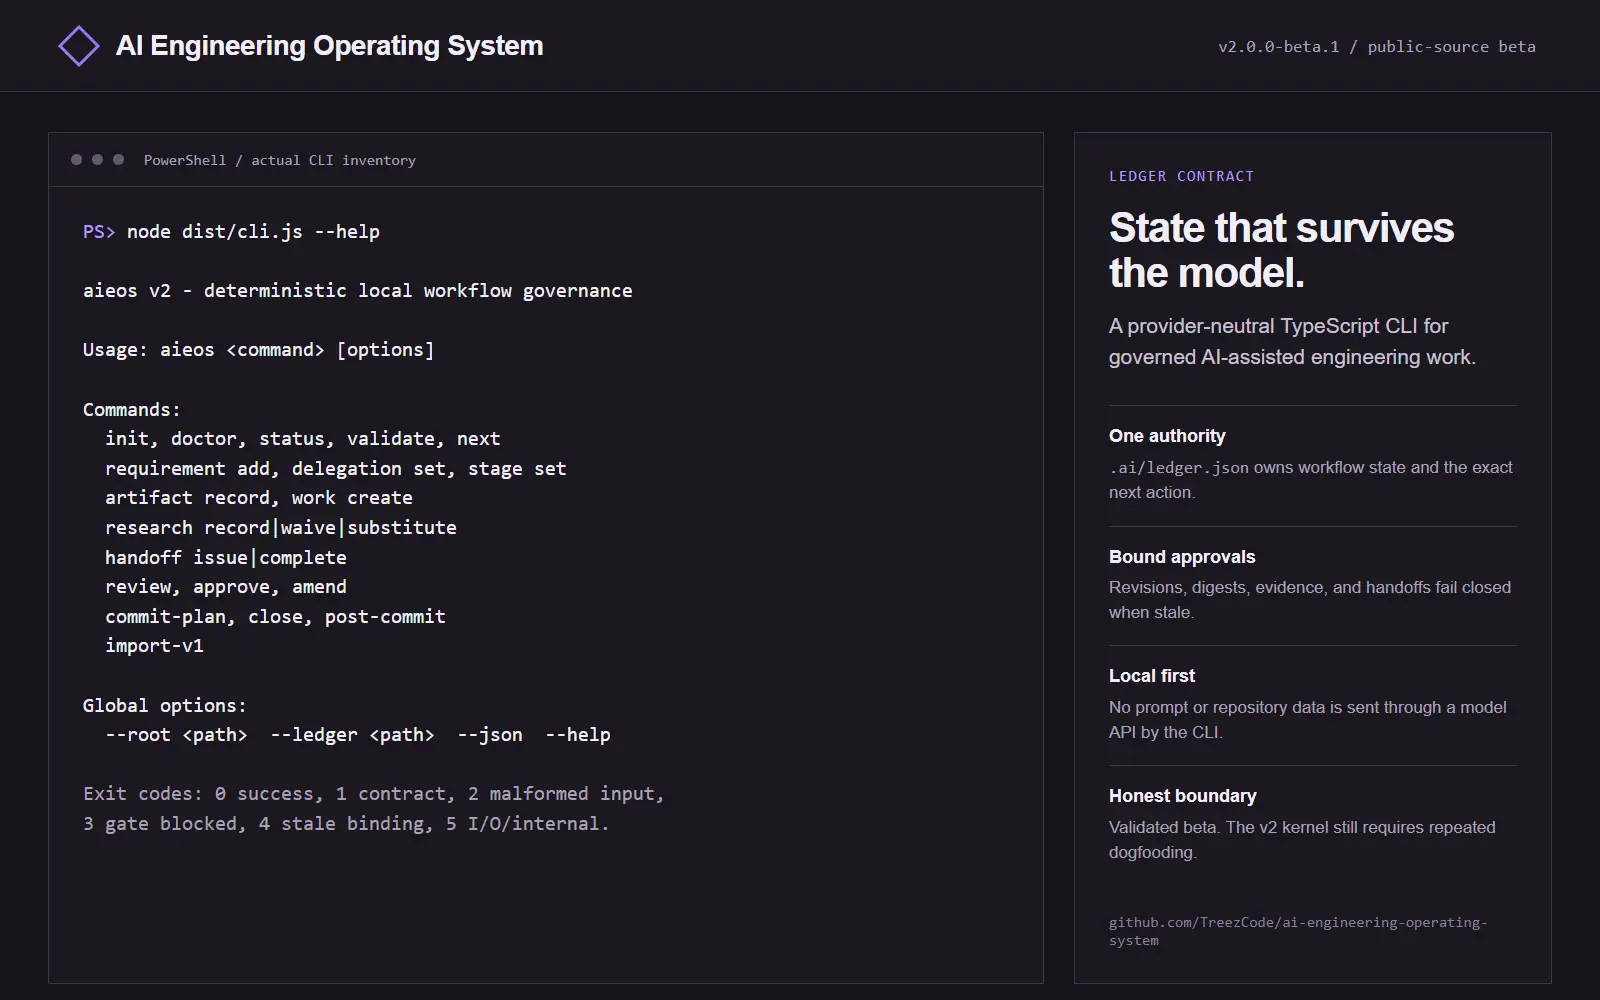1600x1000 pixels.
Task: Click the 'LEDGER CONTRACT' label
Action: point(1181,176)
